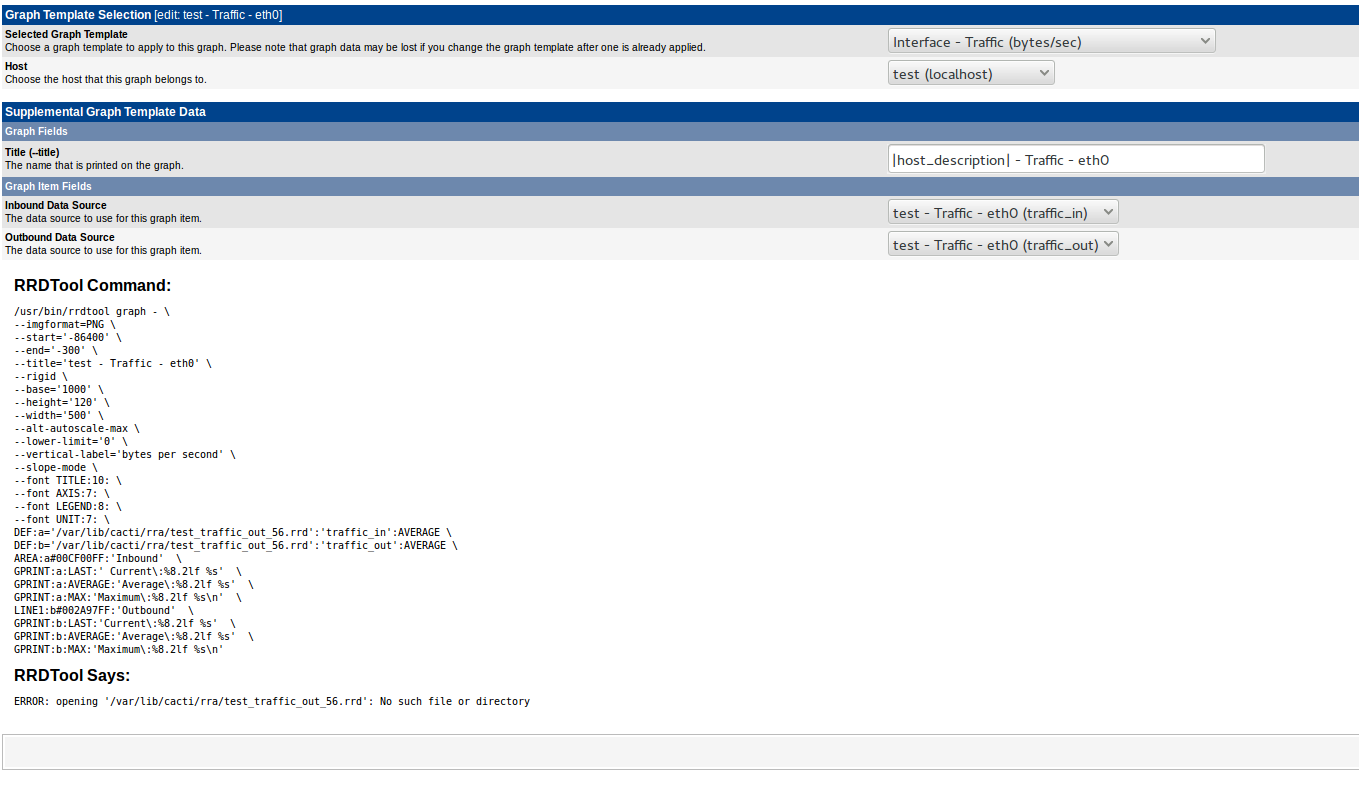Open the Host dropdown showing test (localhost)
1359x799 pixels.
click(x=971, y=73)
